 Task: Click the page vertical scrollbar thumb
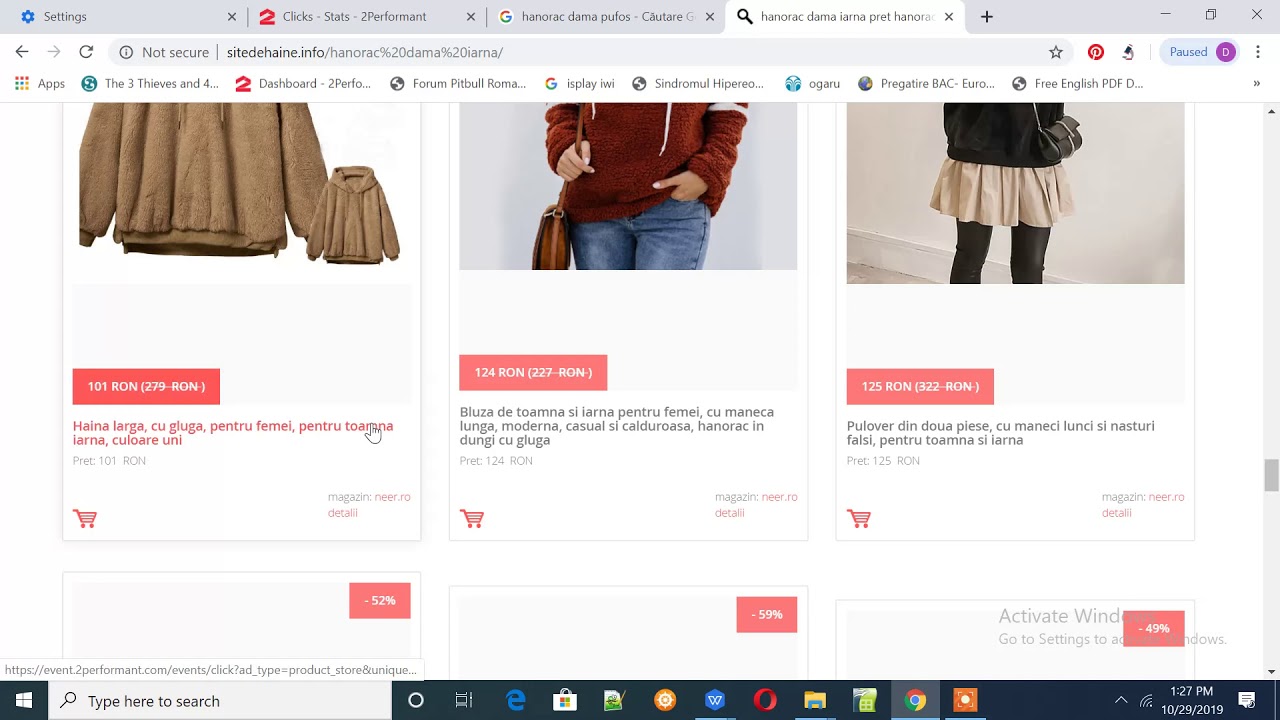pos(1271,475)
